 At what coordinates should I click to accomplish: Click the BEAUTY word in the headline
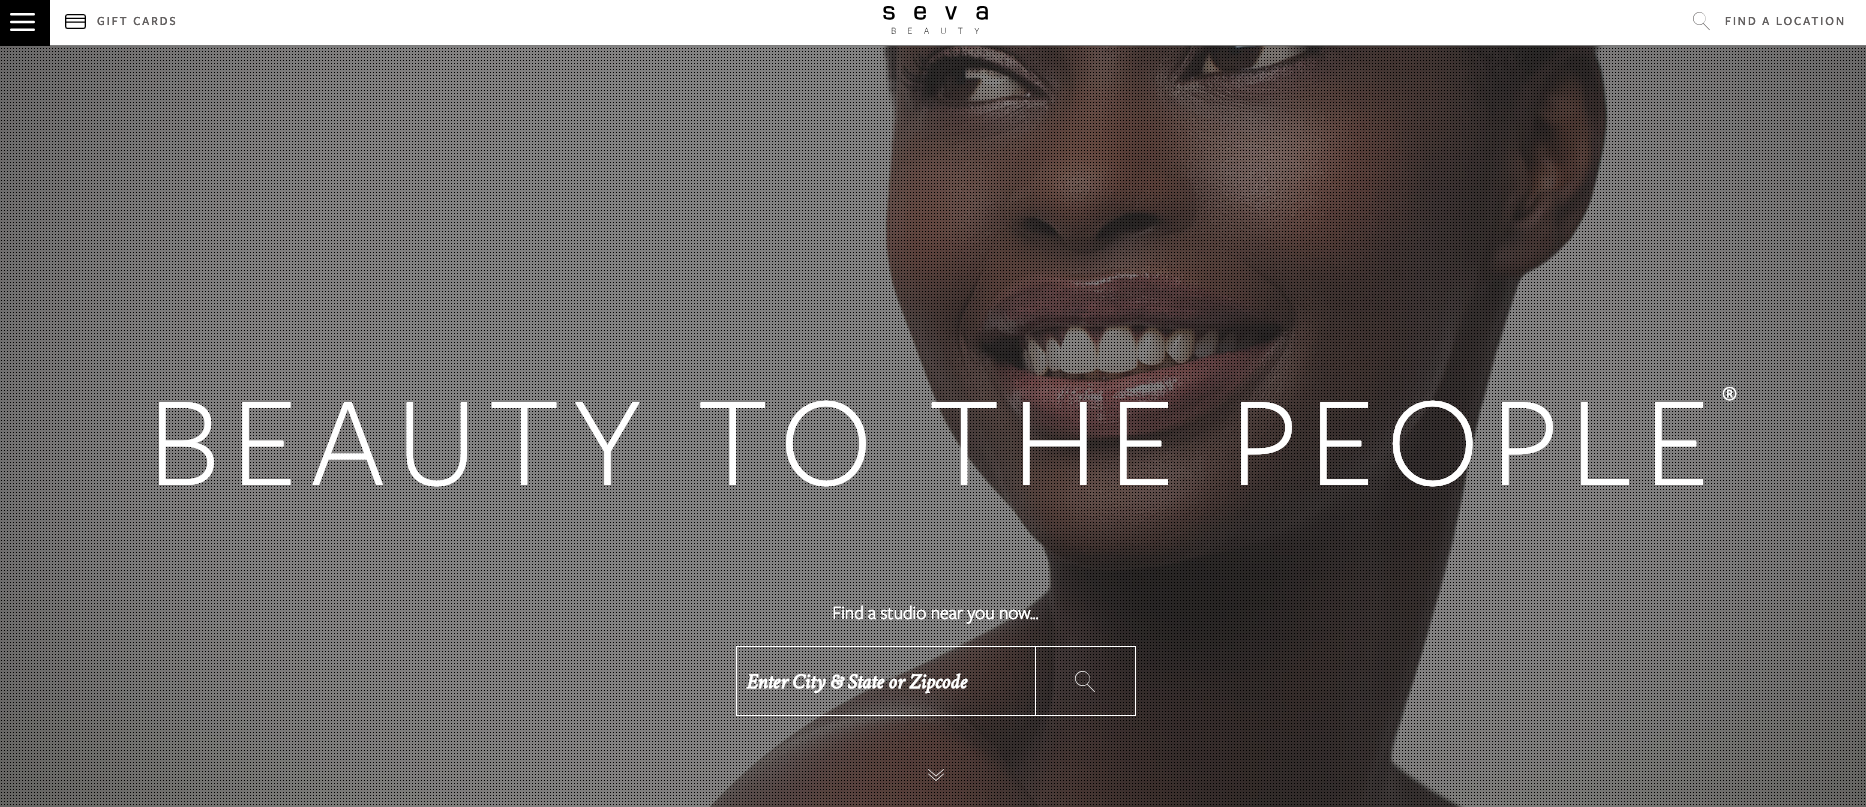point(397,444)
